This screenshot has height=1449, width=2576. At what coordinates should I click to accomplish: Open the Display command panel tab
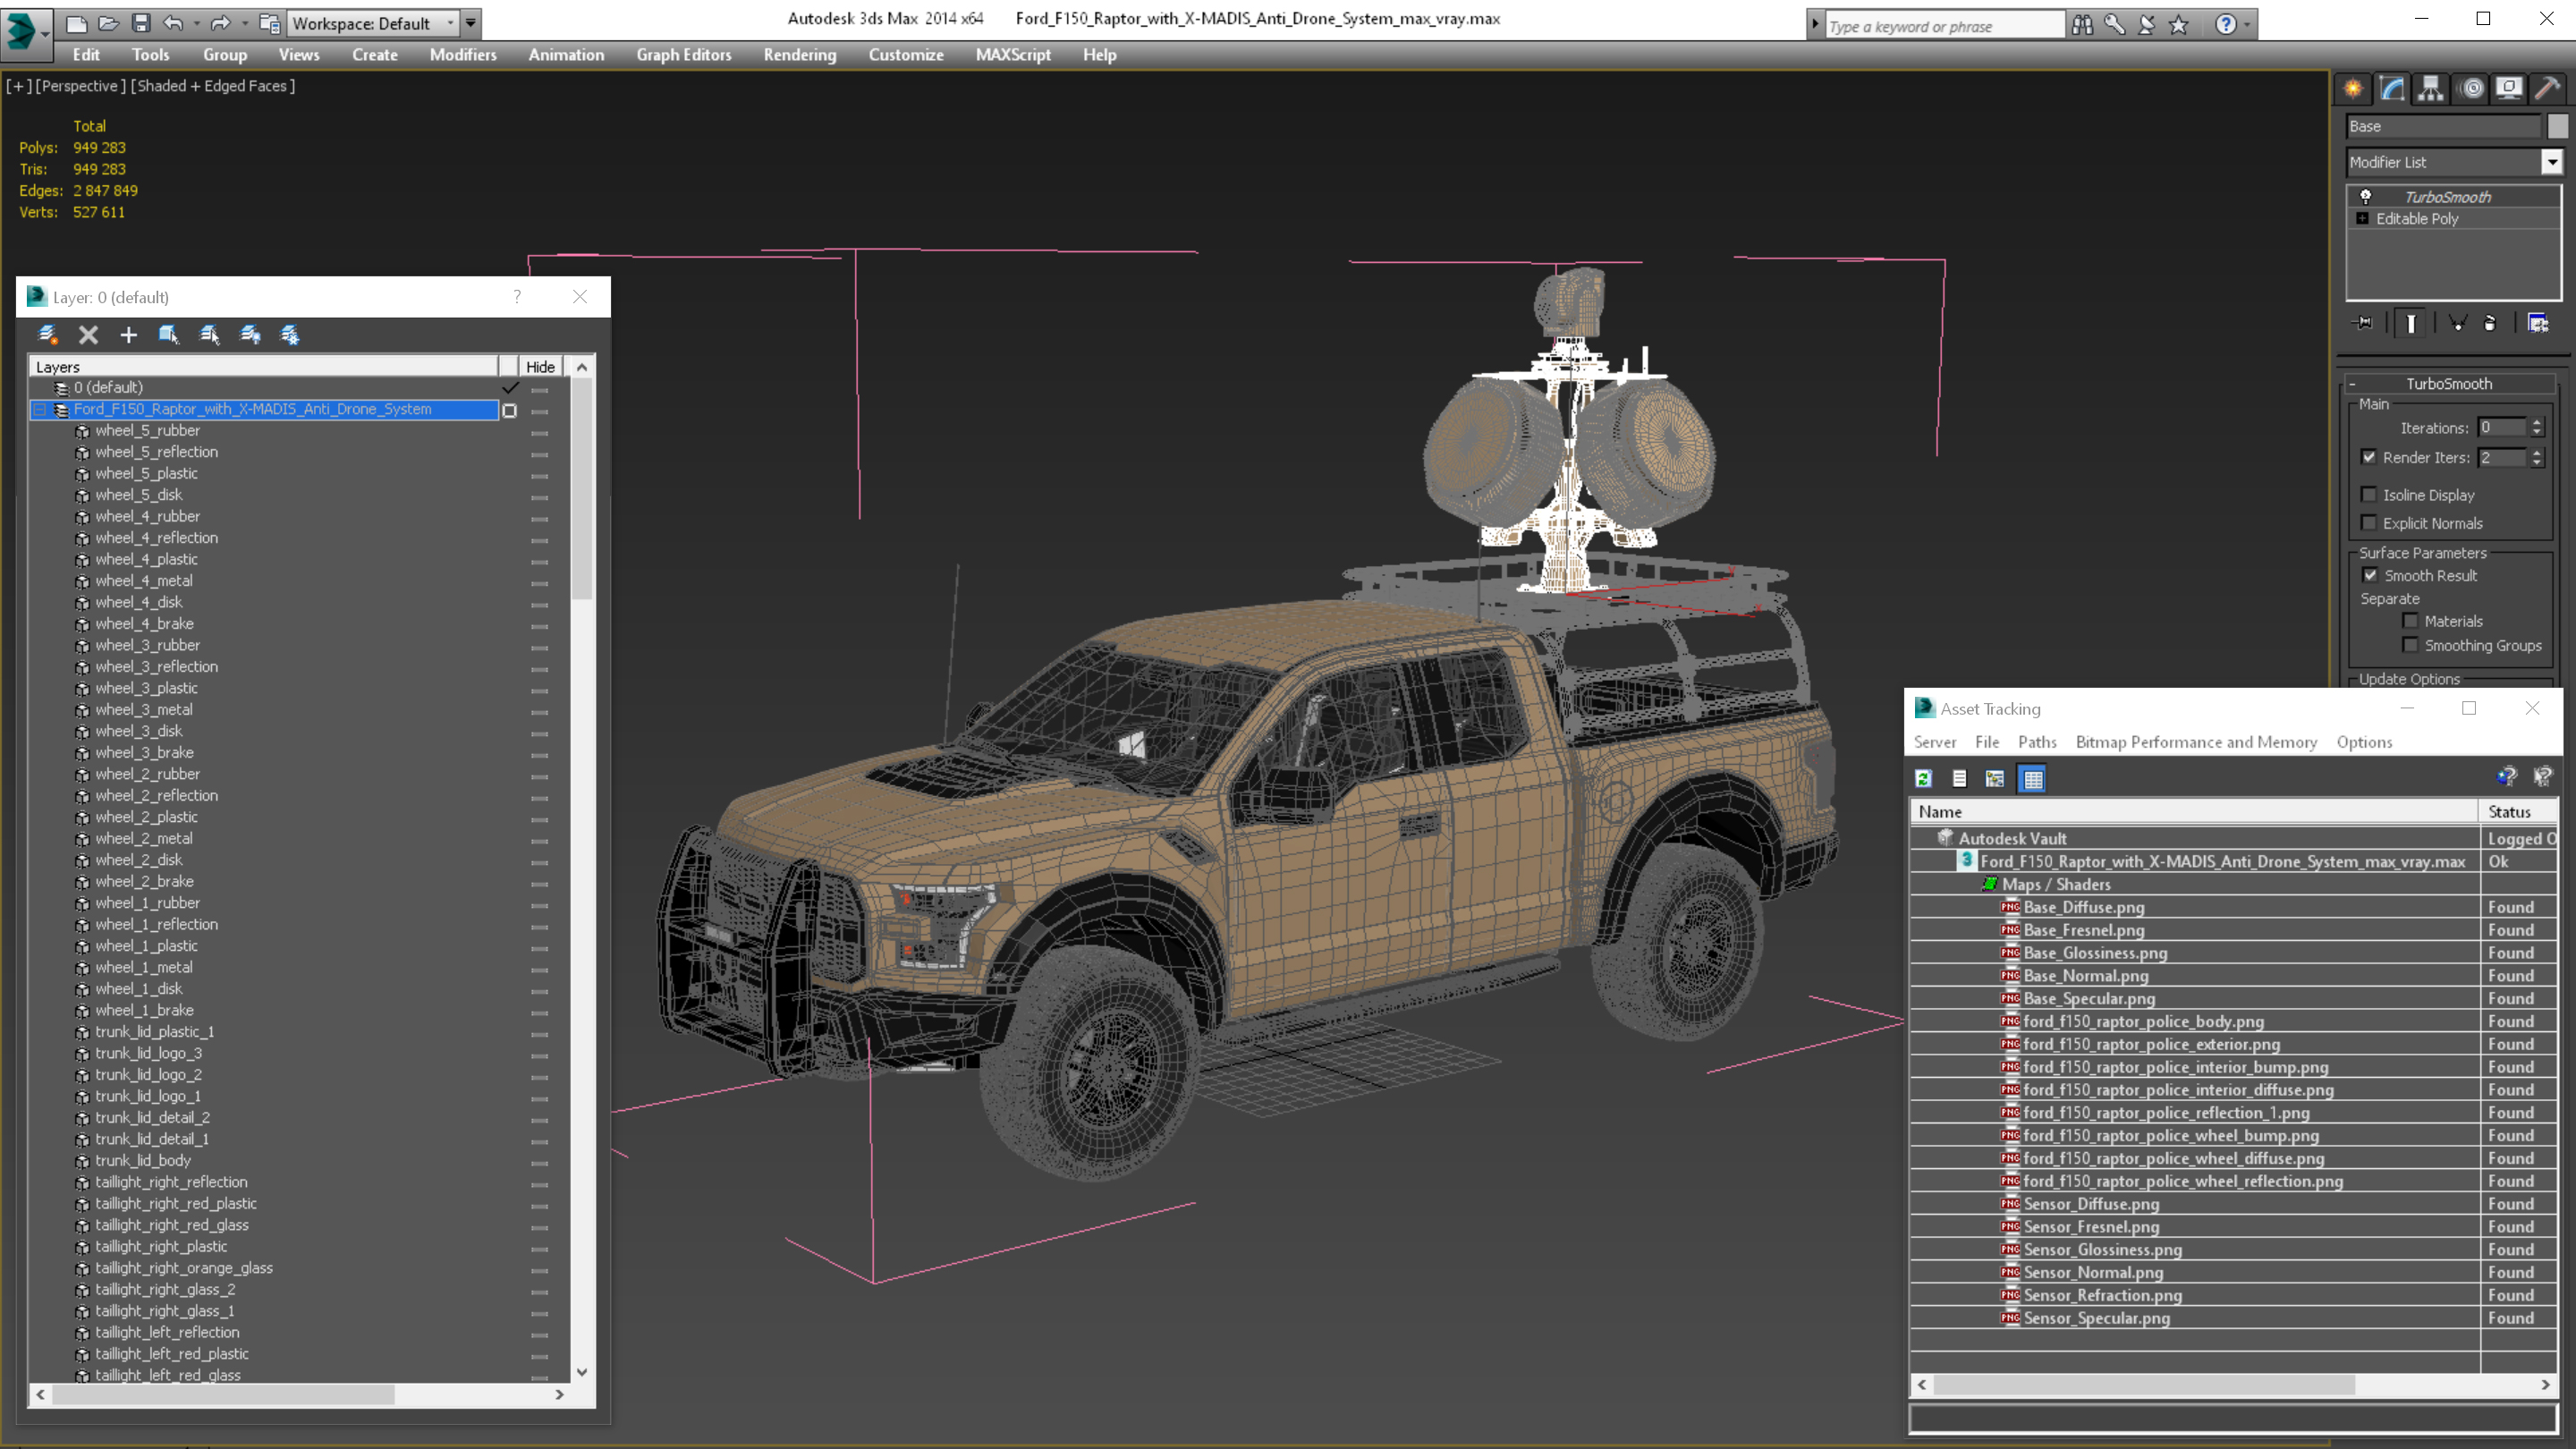(x=2509, y=89)
